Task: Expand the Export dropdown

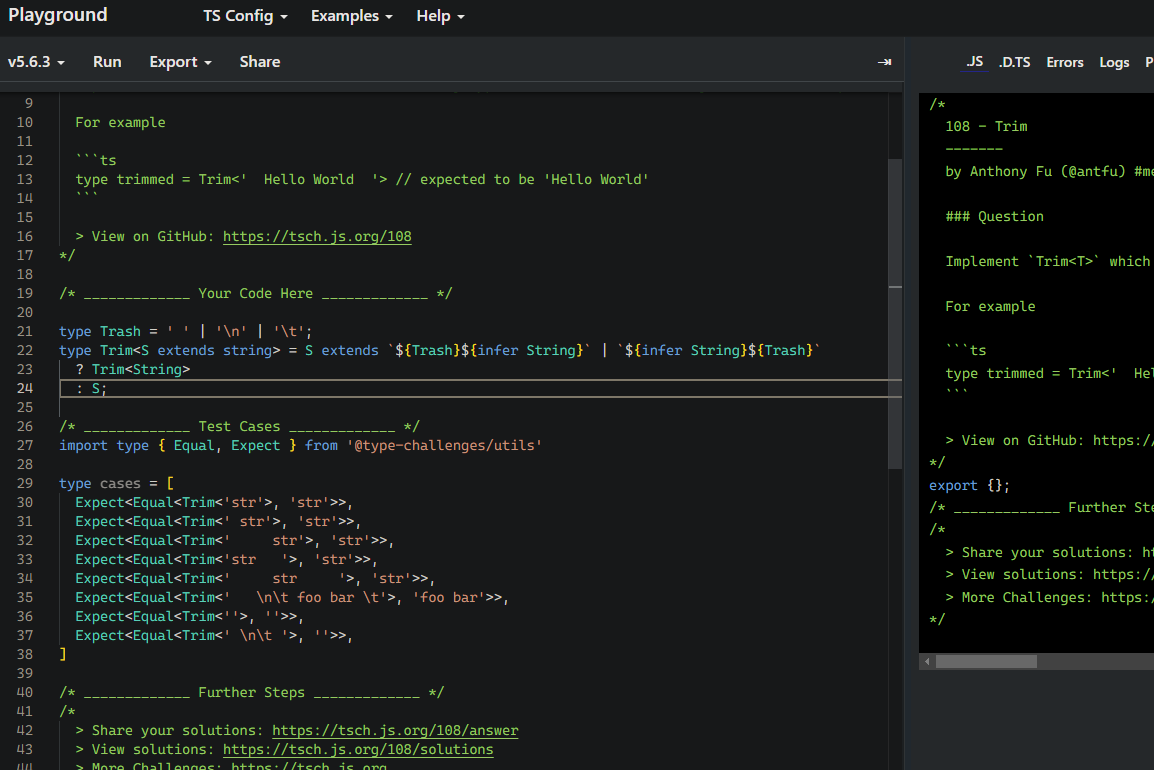Action: [x=180, y=62]
